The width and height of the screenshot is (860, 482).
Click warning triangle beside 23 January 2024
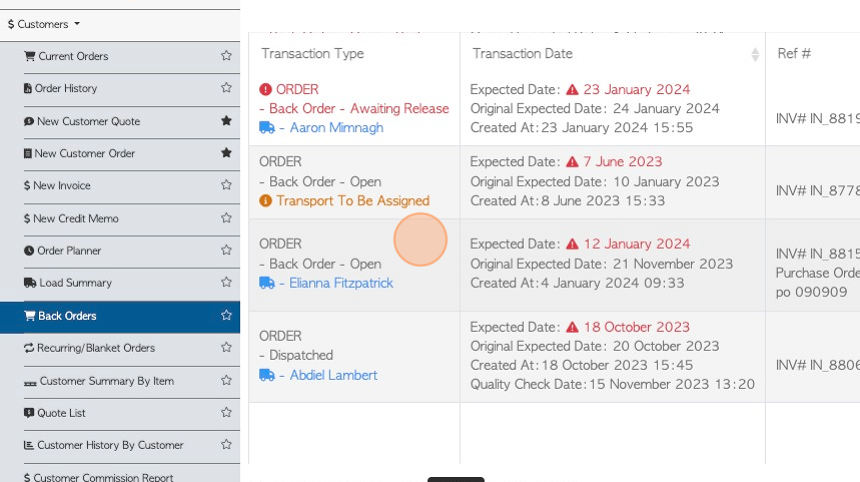[572, 89]
